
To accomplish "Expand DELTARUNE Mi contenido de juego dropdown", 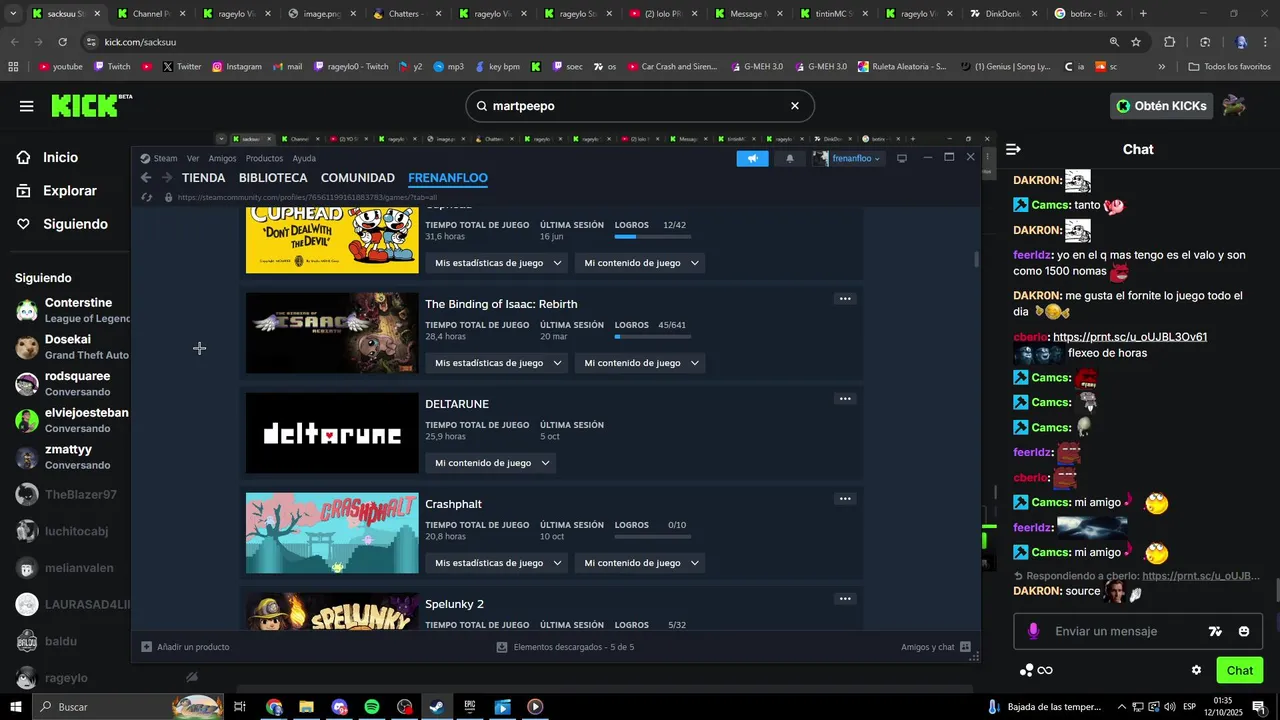I will click(490, 463).
